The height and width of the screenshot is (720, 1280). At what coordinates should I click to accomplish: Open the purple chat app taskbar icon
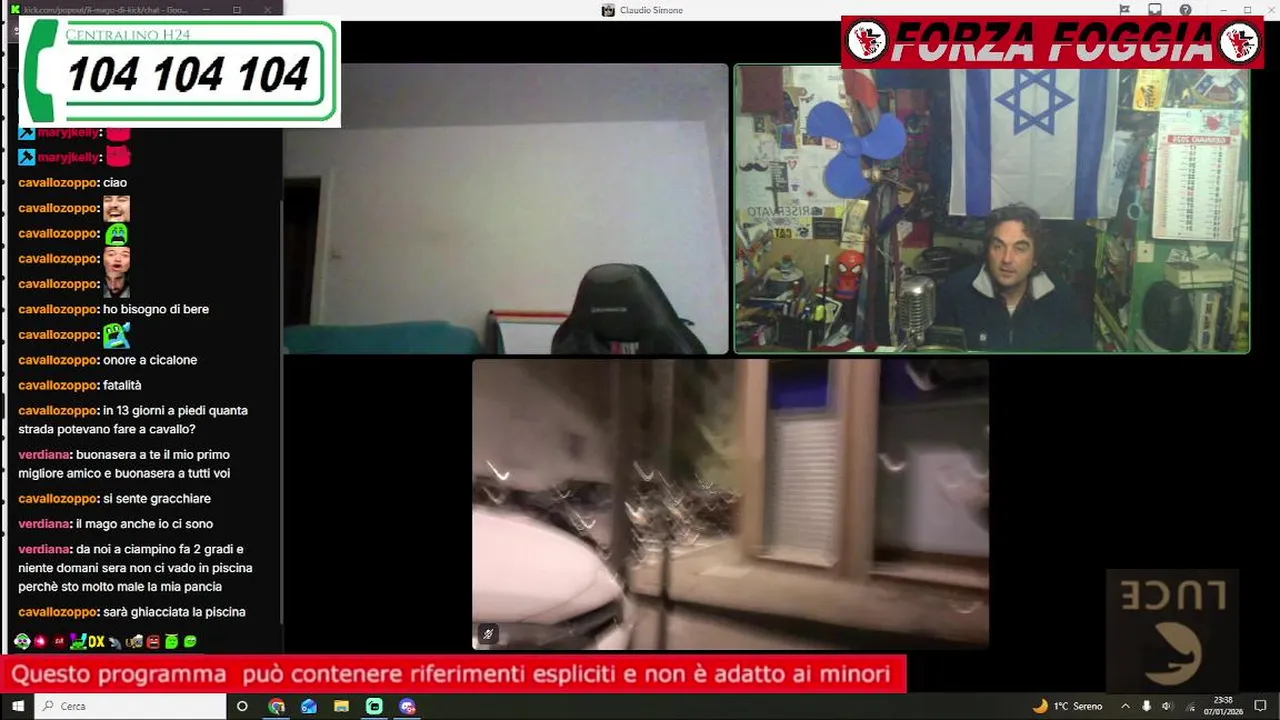(x=407, y=706)
